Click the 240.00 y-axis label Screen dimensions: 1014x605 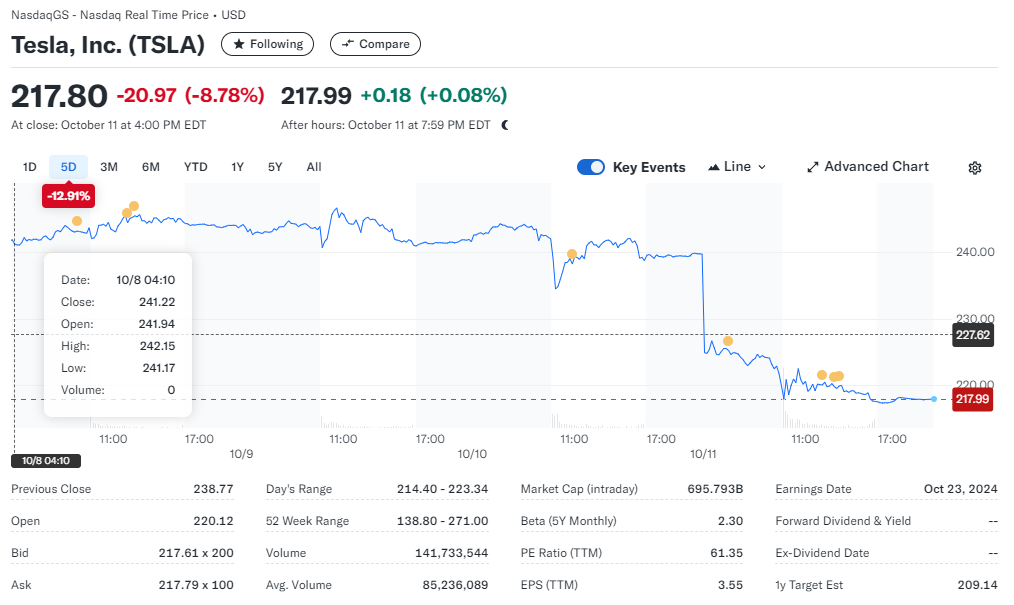click(975, 252)
